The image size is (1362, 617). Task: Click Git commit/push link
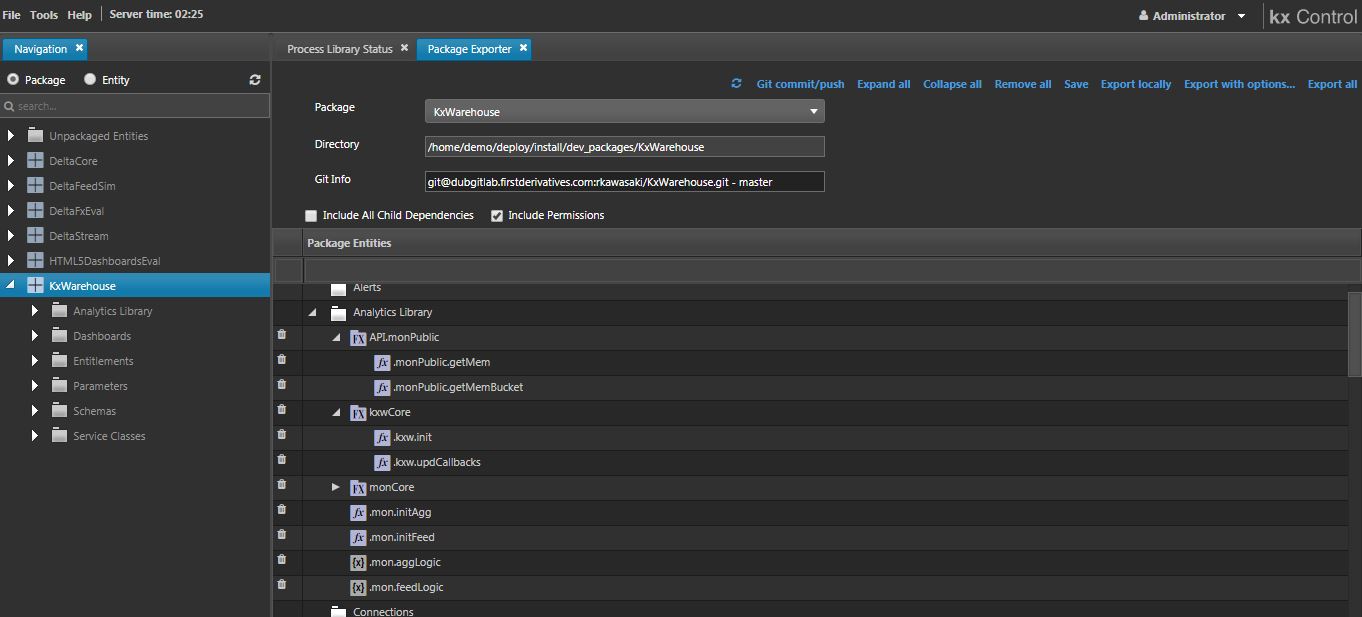[800, 84]
